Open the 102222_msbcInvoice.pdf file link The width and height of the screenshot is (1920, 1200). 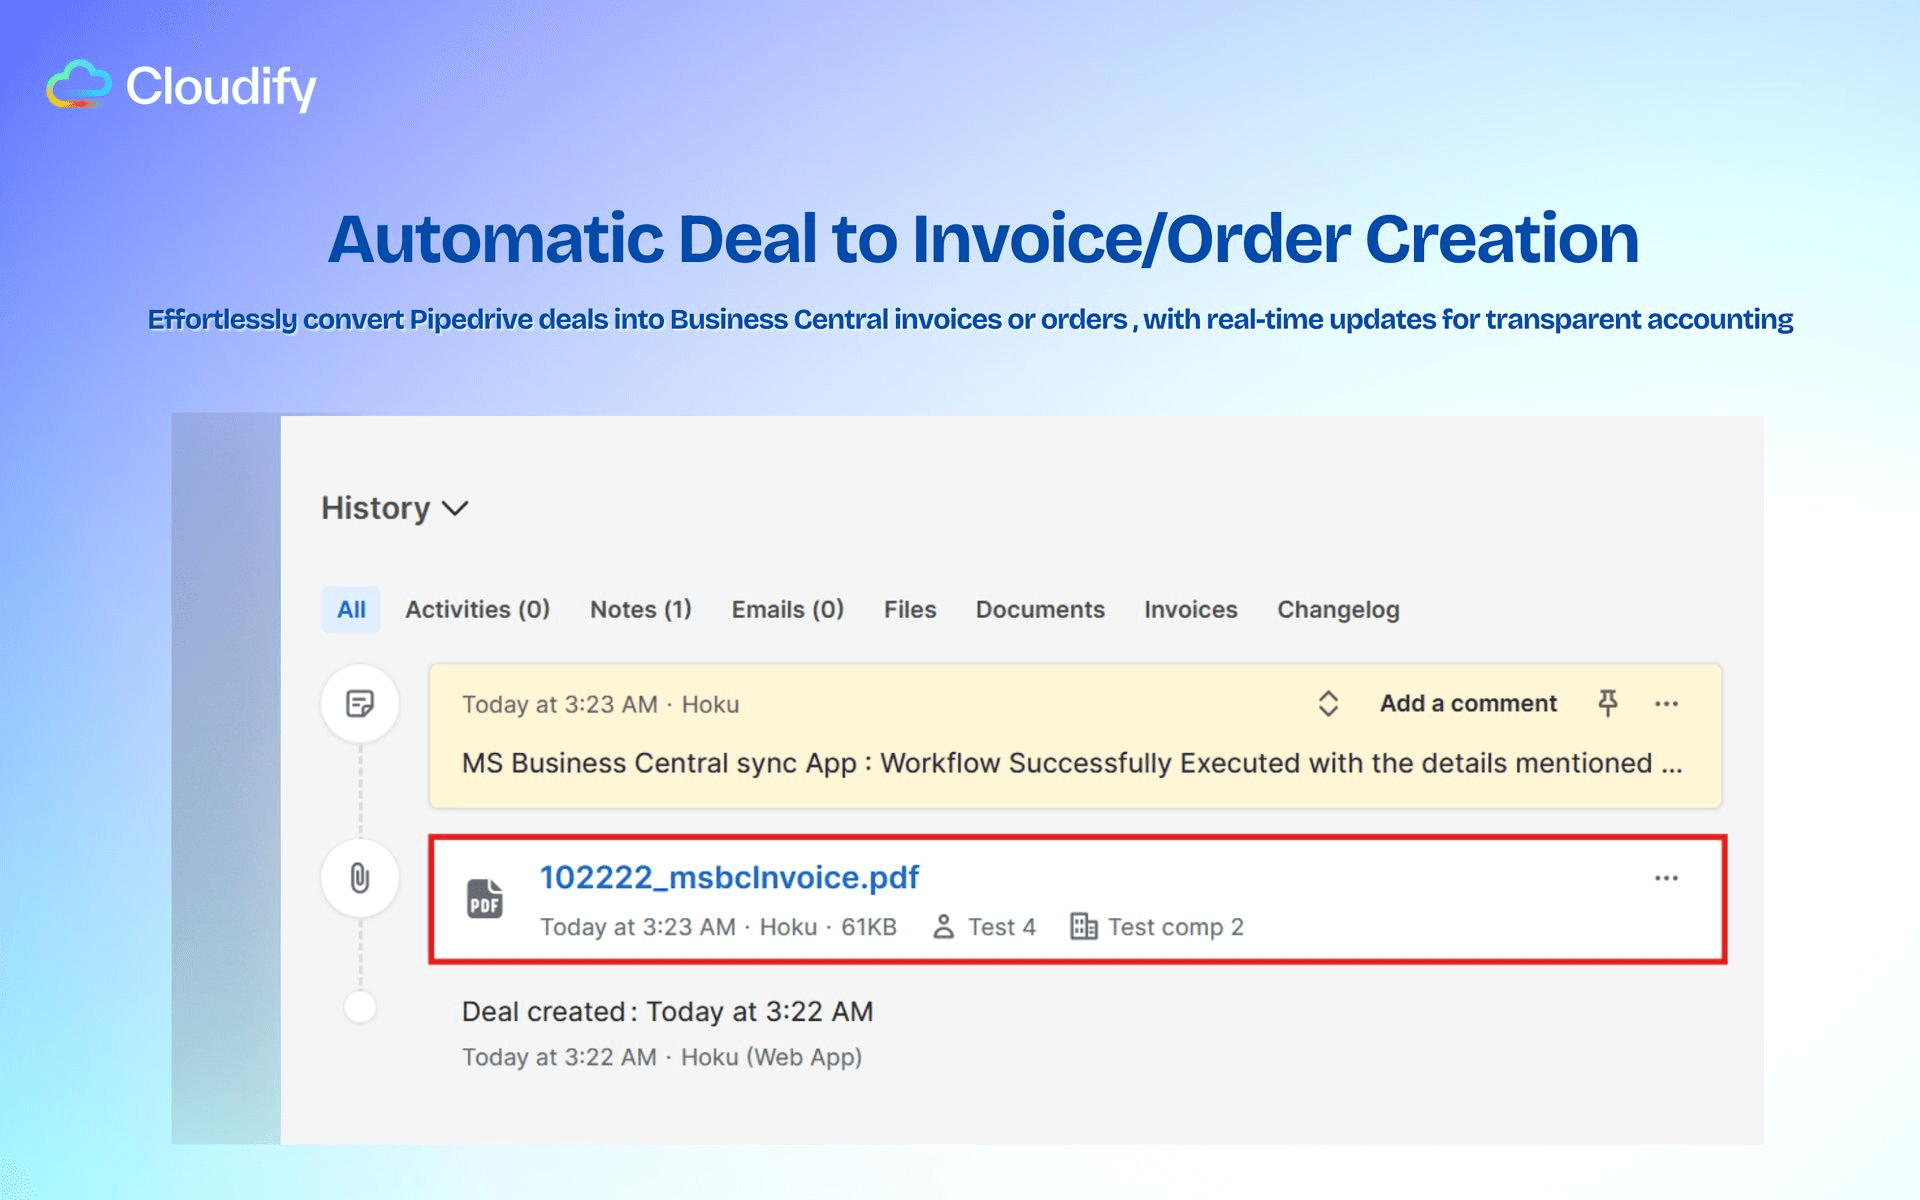[729, 877]
